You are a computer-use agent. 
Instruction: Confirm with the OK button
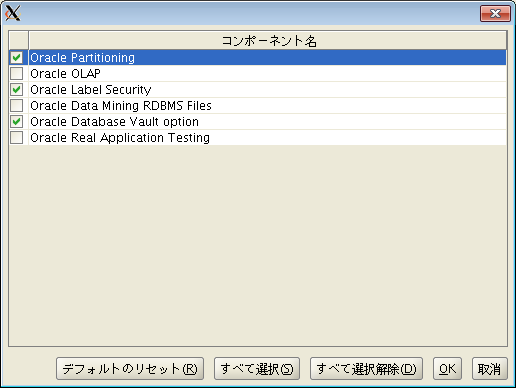pos(447,369)
